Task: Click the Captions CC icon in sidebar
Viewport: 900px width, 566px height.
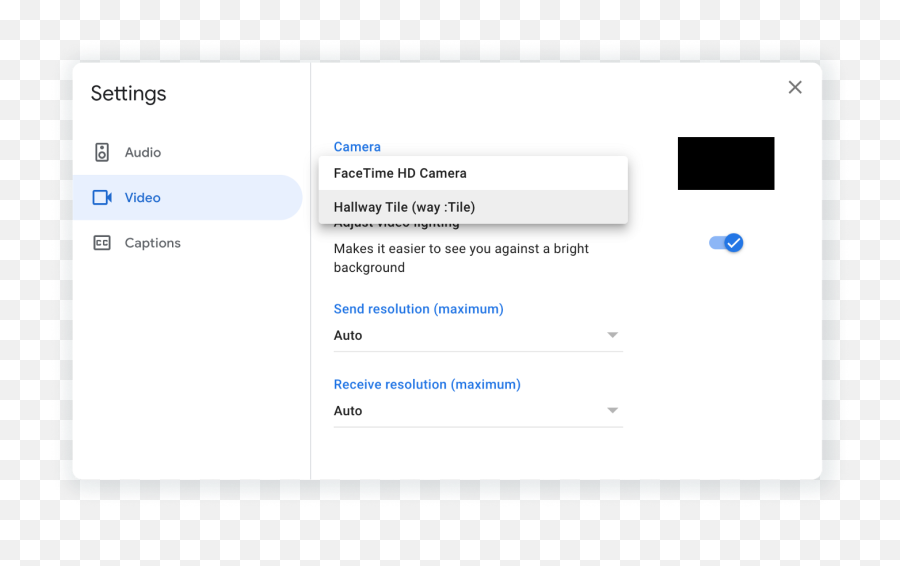Action: tap(102, 243)
